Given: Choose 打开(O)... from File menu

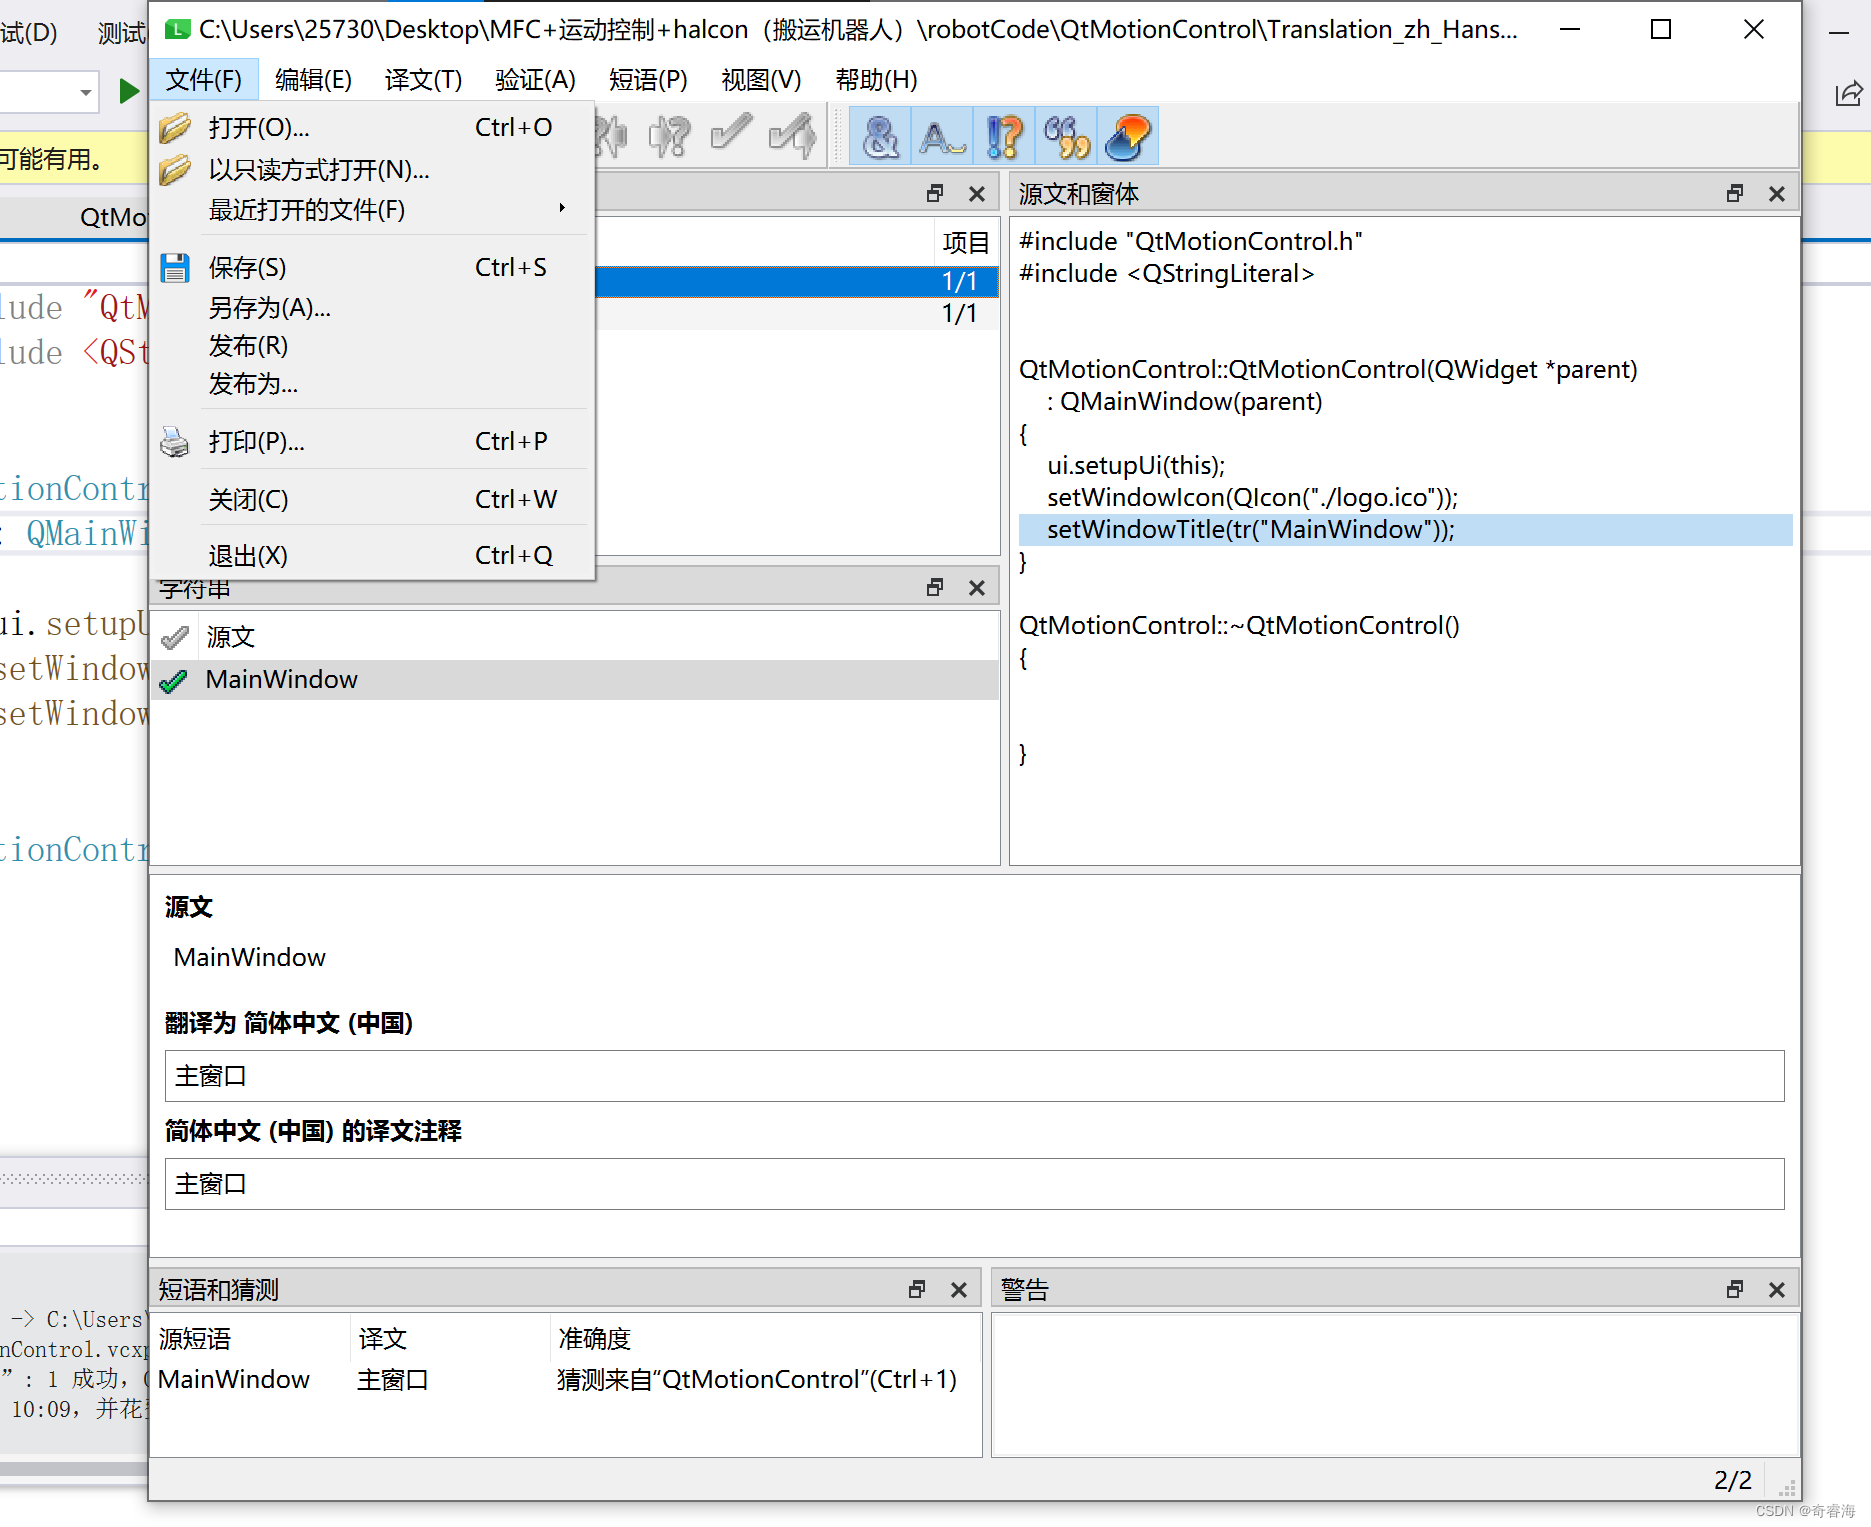Looking at the screenshot, I should pos(372,128).
